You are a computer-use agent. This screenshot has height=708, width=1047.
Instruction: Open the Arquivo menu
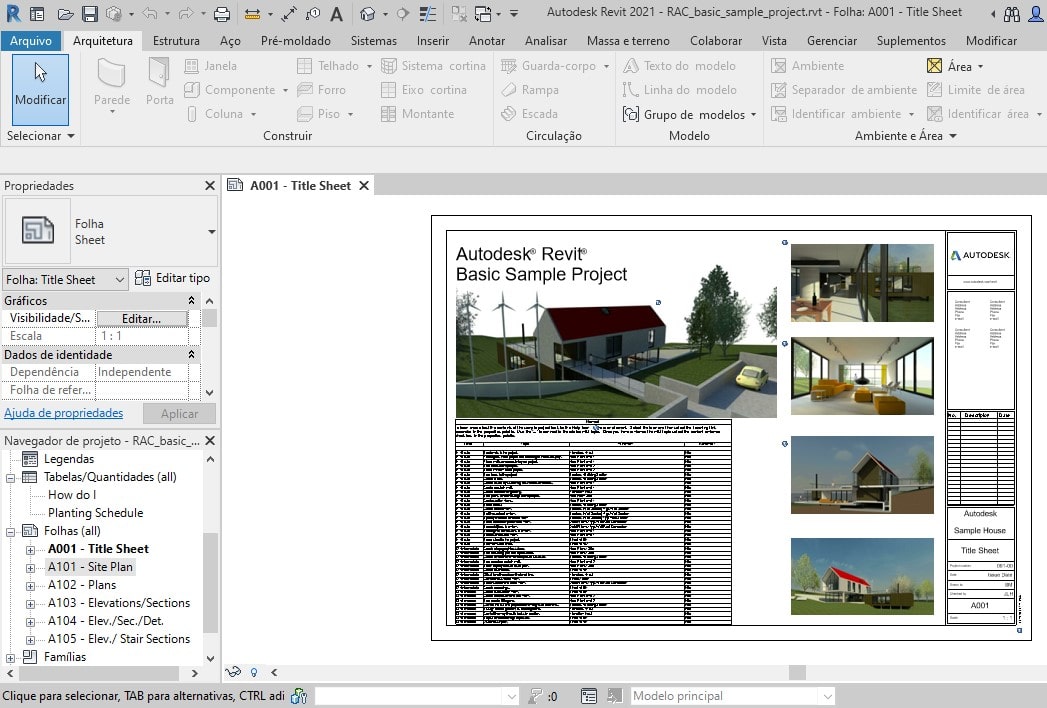coord(30,41)
